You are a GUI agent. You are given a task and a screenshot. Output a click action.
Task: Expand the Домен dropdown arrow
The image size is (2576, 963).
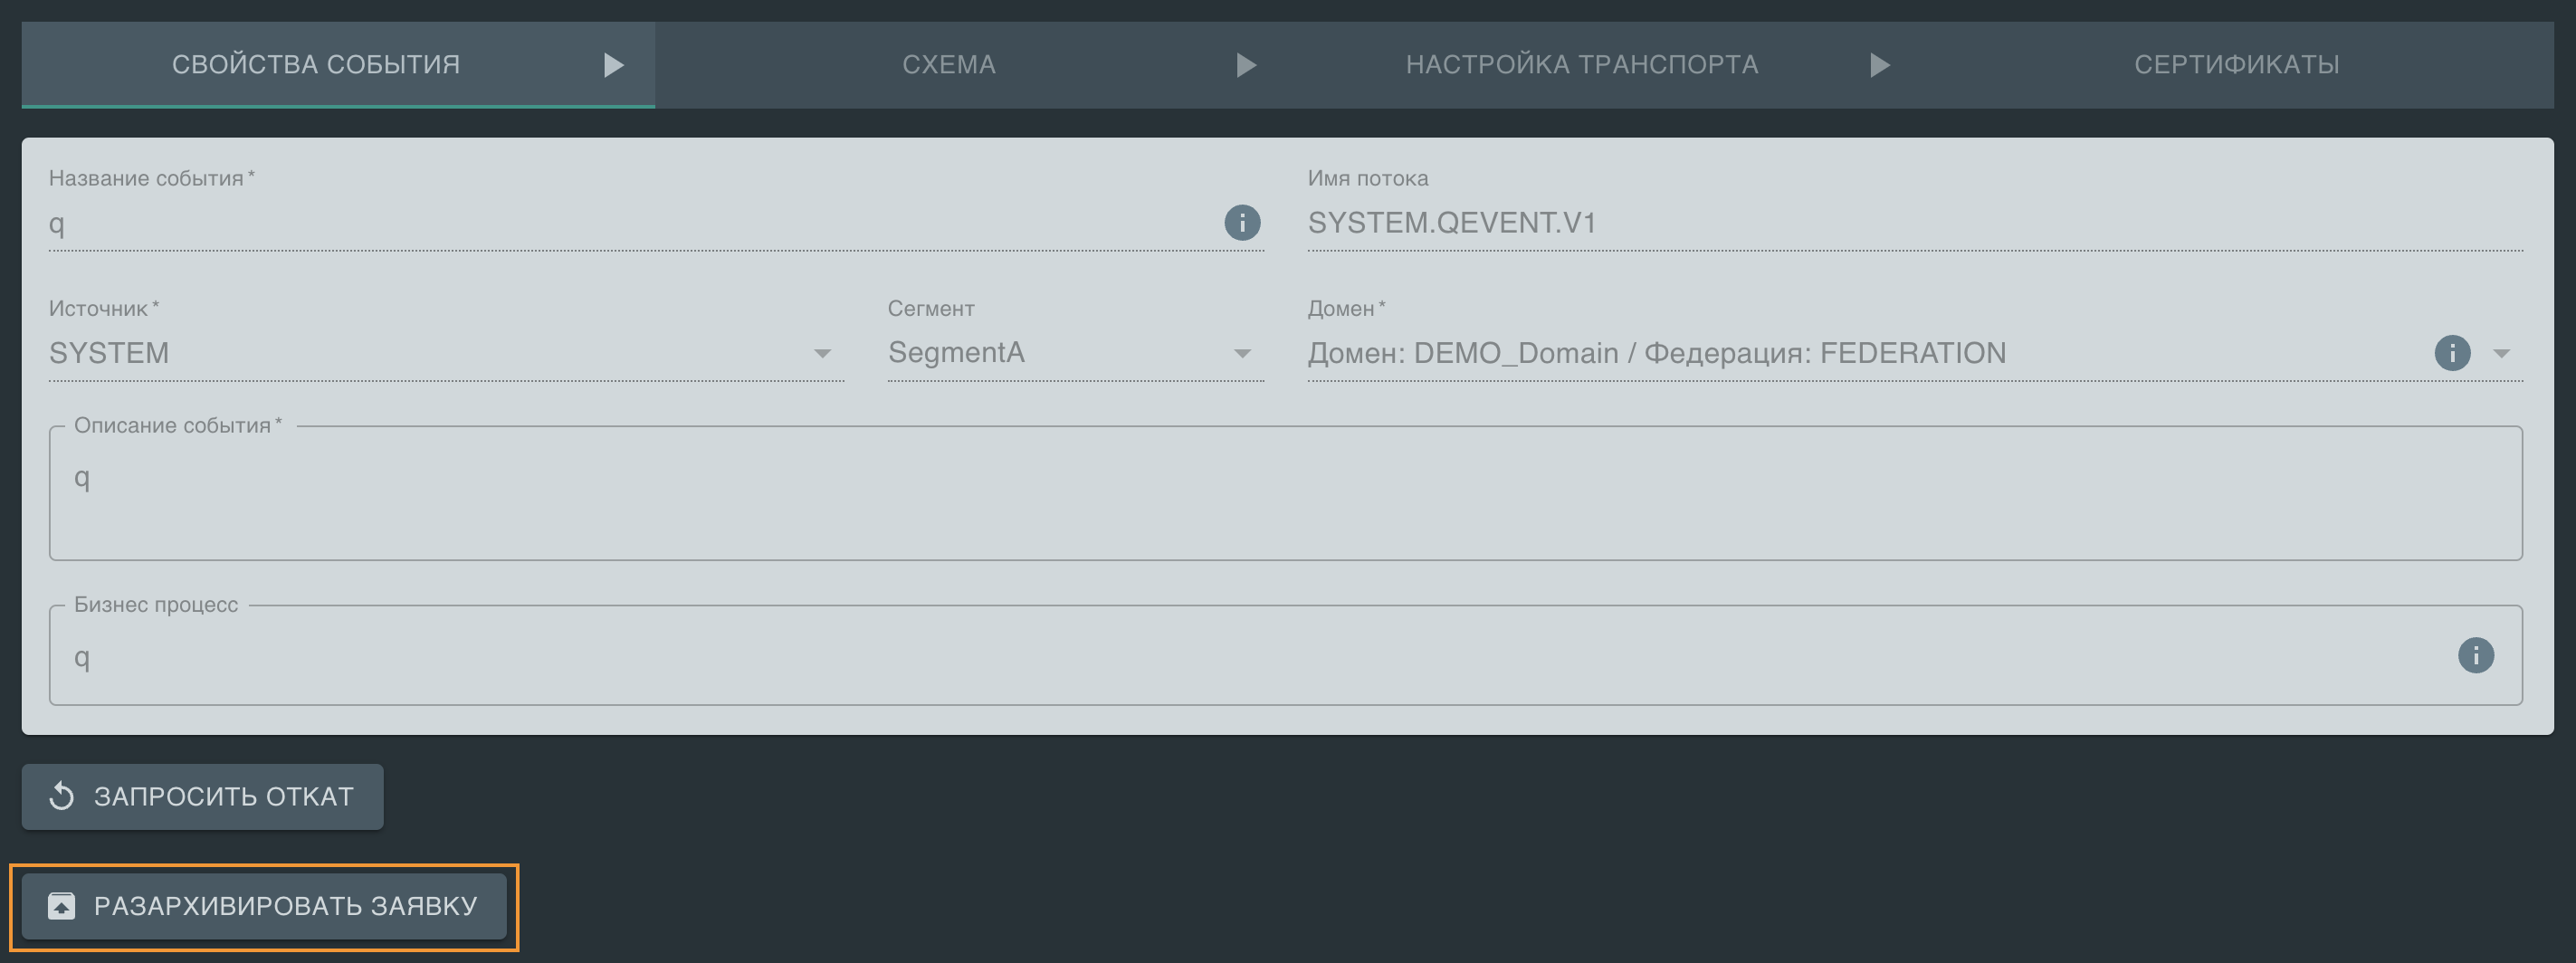pyautogui.click(x=2501, y=354)
